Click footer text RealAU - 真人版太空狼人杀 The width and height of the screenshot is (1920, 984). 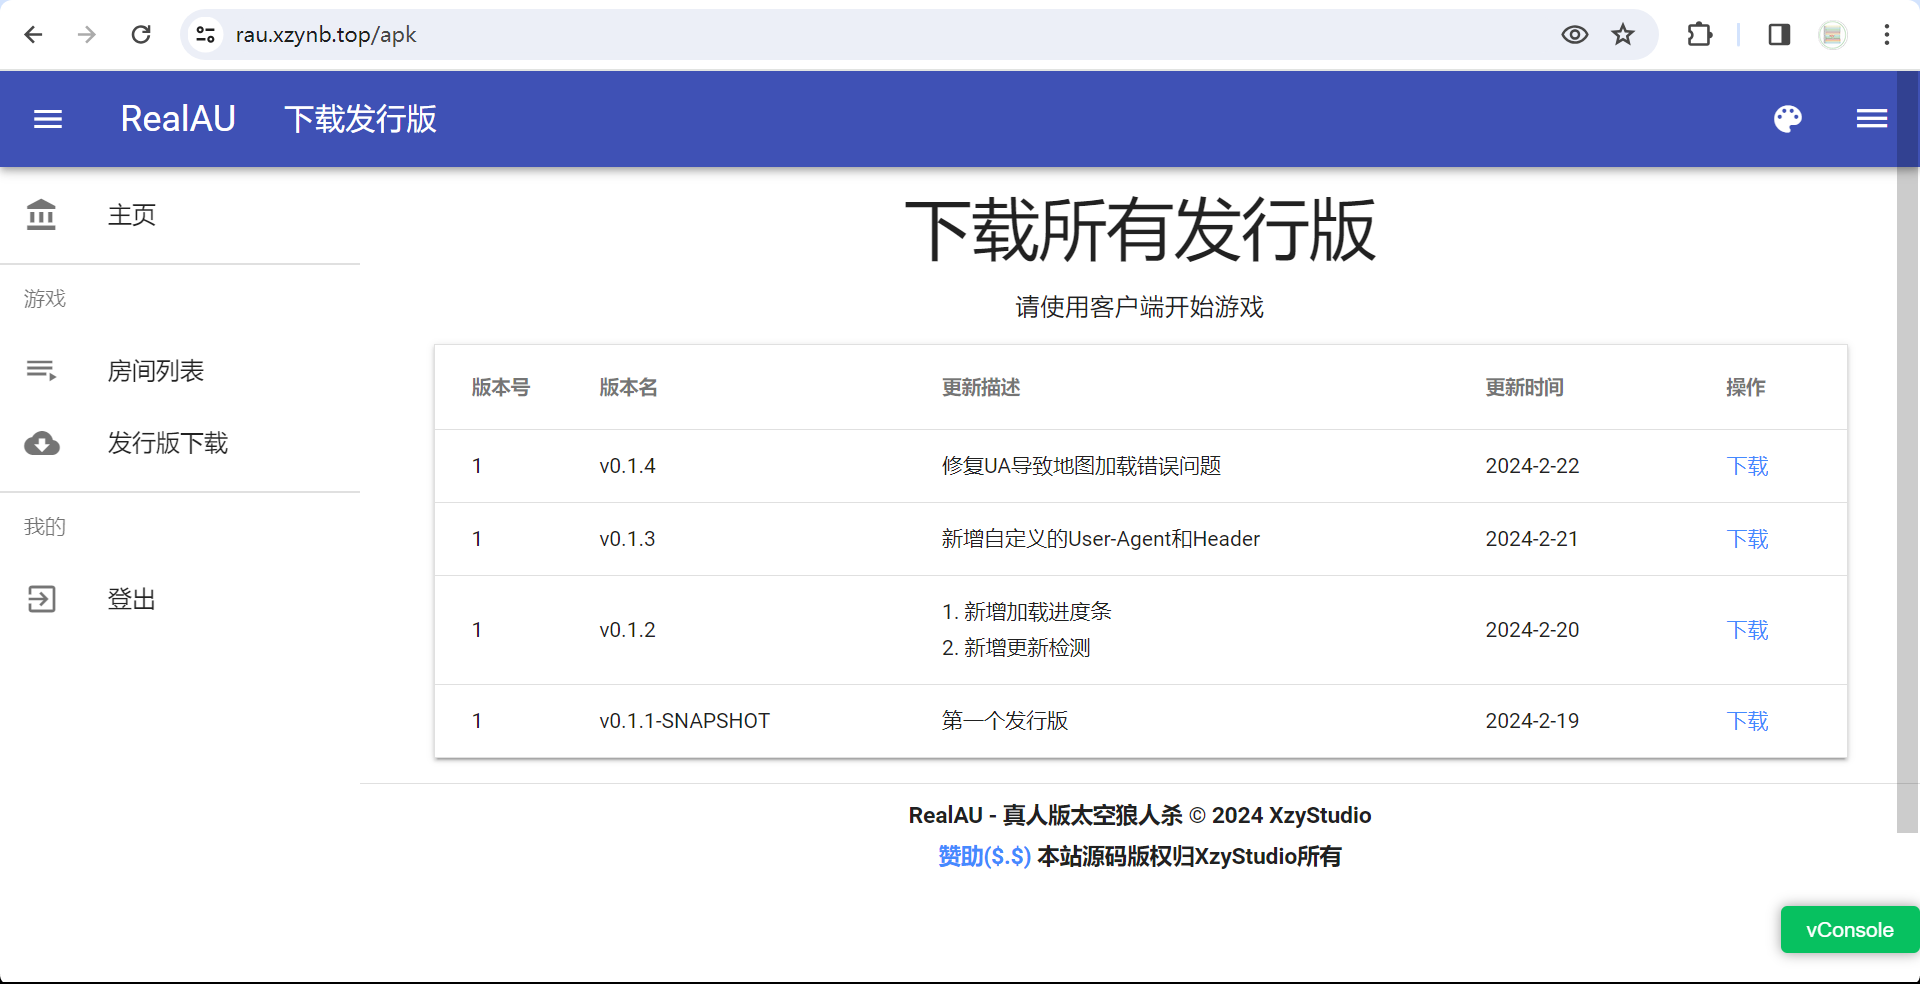pyautogui.click(x=1046, y=815)
